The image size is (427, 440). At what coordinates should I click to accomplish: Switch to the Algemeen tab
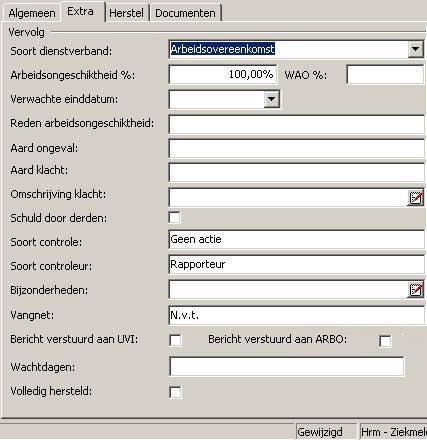[x=32, y=13]
